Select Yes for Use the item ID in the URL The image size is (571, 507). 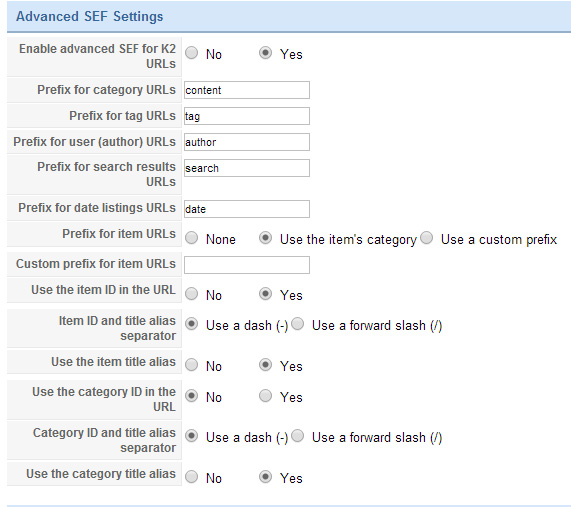[265, 294]
